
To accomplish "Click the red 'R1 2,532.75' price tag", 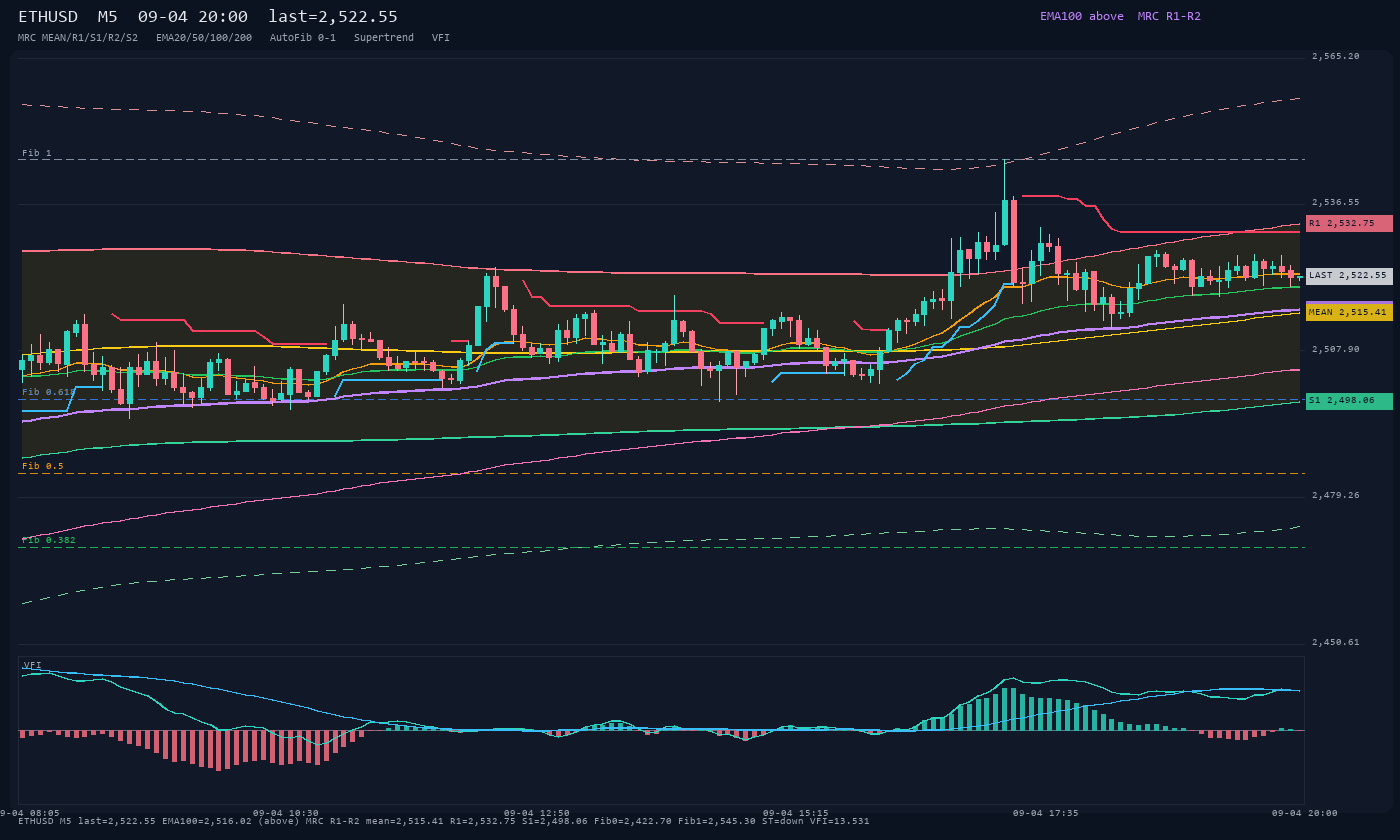I will pyautogui.click(x=1349, y=224).
